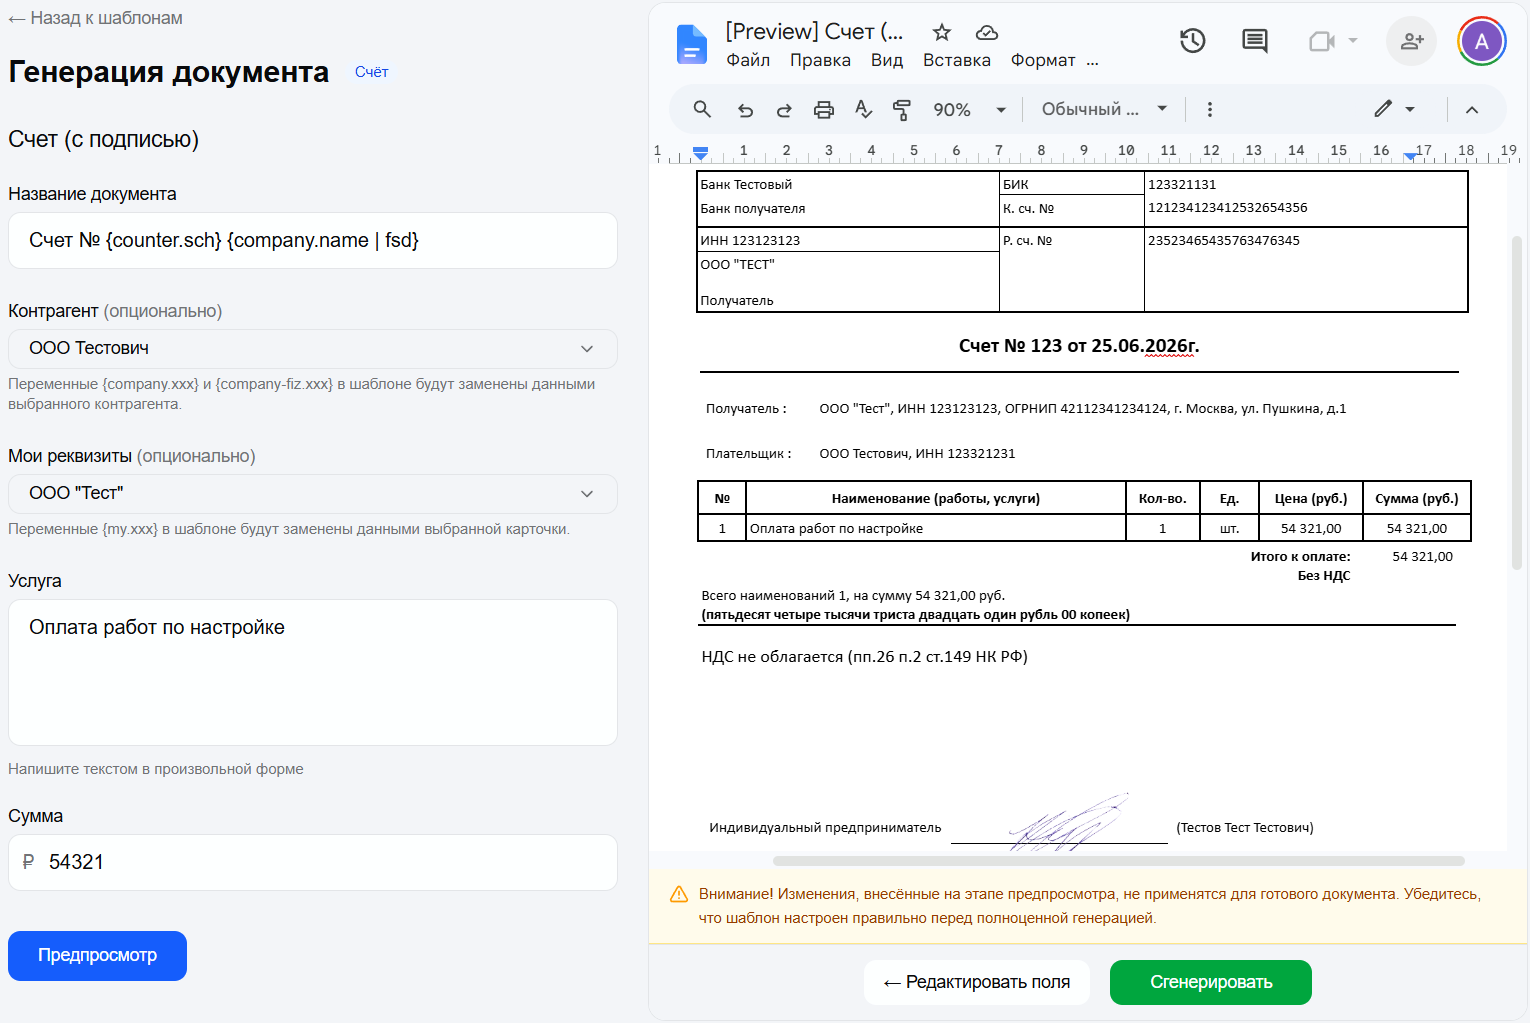Viewport: 1530px width, 1023px height.
Task: Click the green Сгенерировать button
Action: 1211,982
